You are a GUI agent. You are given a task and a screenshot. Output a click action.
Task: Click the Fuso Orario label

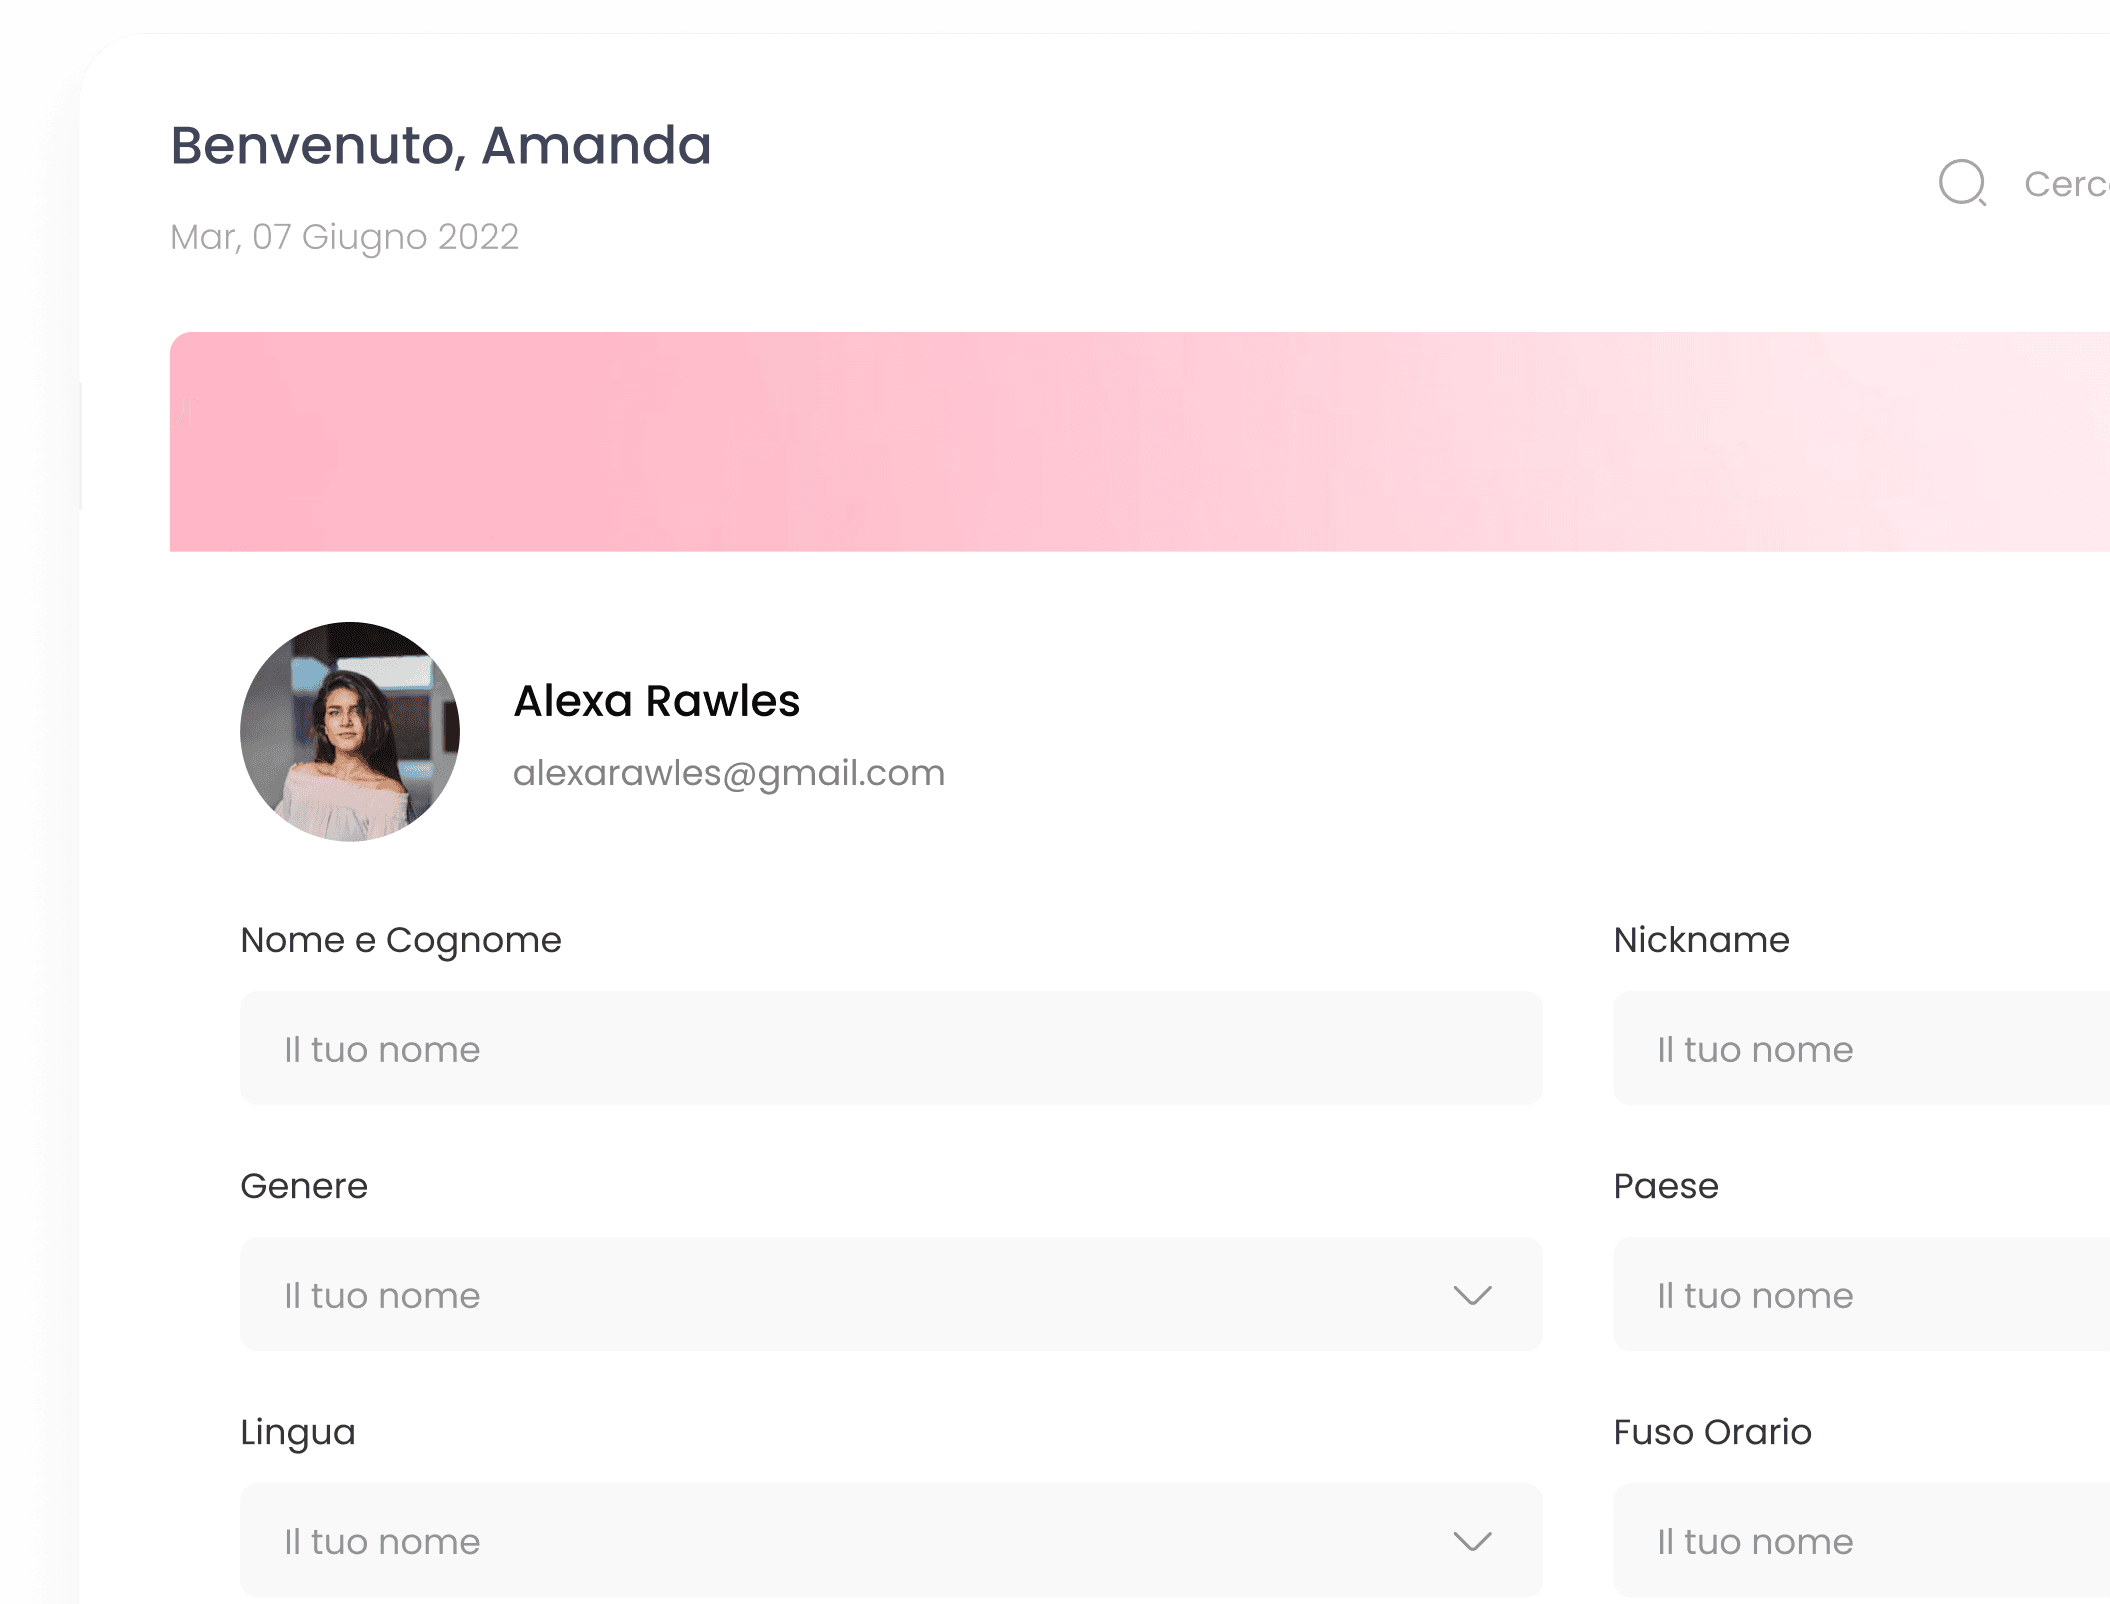coord(1712,1432)
